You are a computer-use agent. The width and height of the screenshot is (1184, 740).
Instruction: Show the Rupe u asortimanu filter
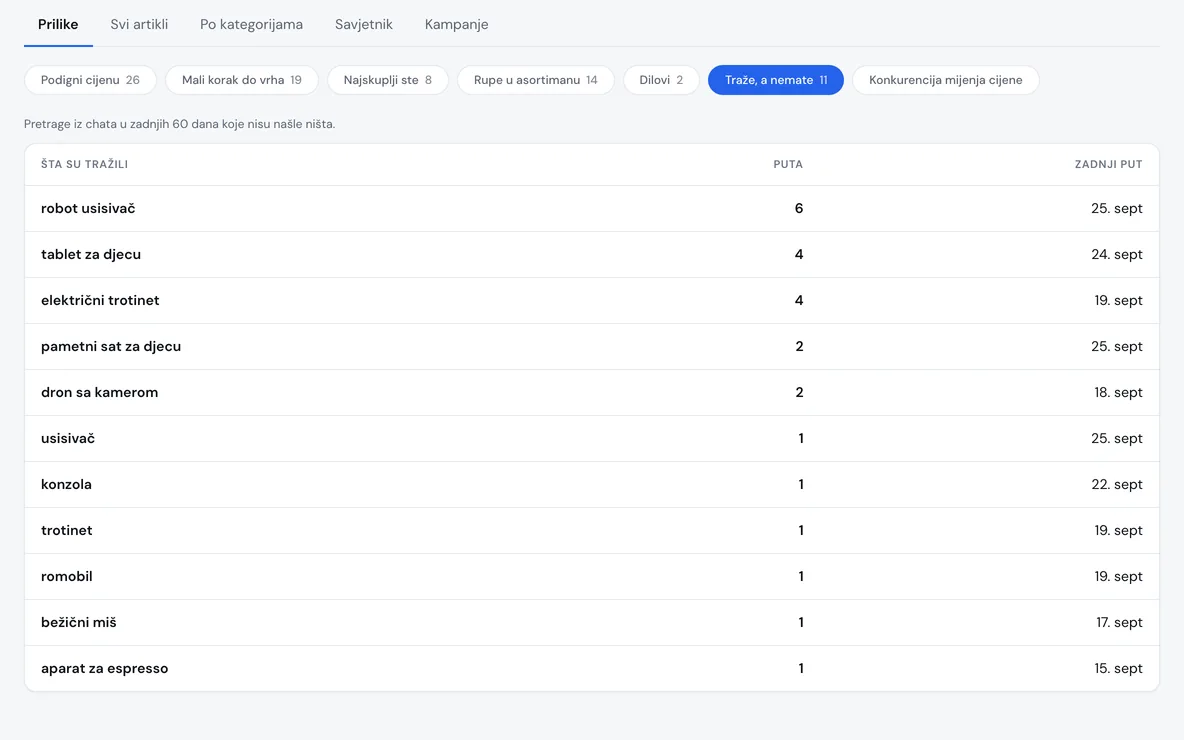coord(535,80)
